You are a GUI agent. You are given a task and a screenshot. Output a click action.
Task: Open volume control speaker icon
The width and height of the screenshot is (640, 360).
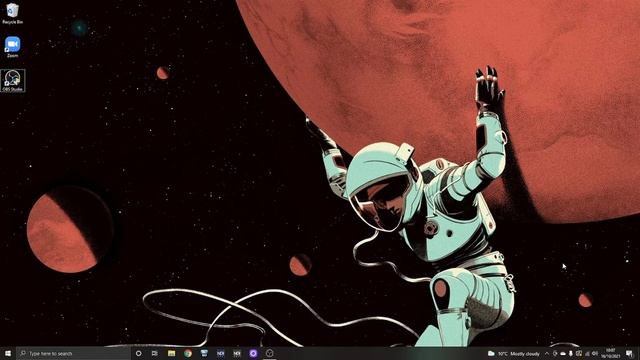tap(595, 353)
